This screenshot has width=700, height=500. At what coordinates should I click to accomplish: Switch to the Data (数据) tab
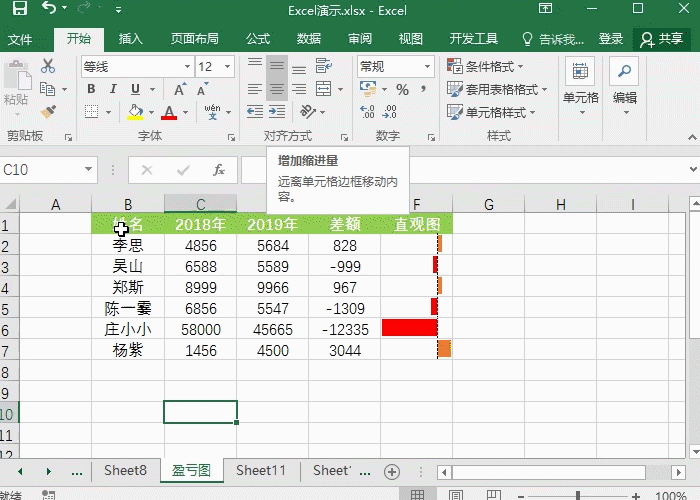pos(309,39)
